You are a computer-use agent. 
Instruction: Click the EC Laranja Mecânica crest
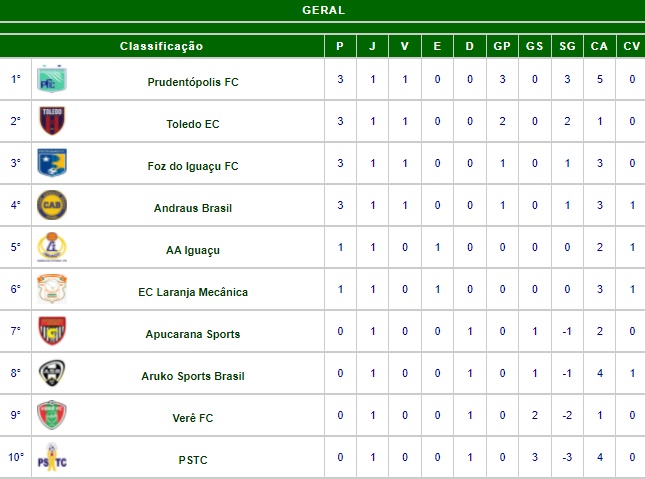52,288
